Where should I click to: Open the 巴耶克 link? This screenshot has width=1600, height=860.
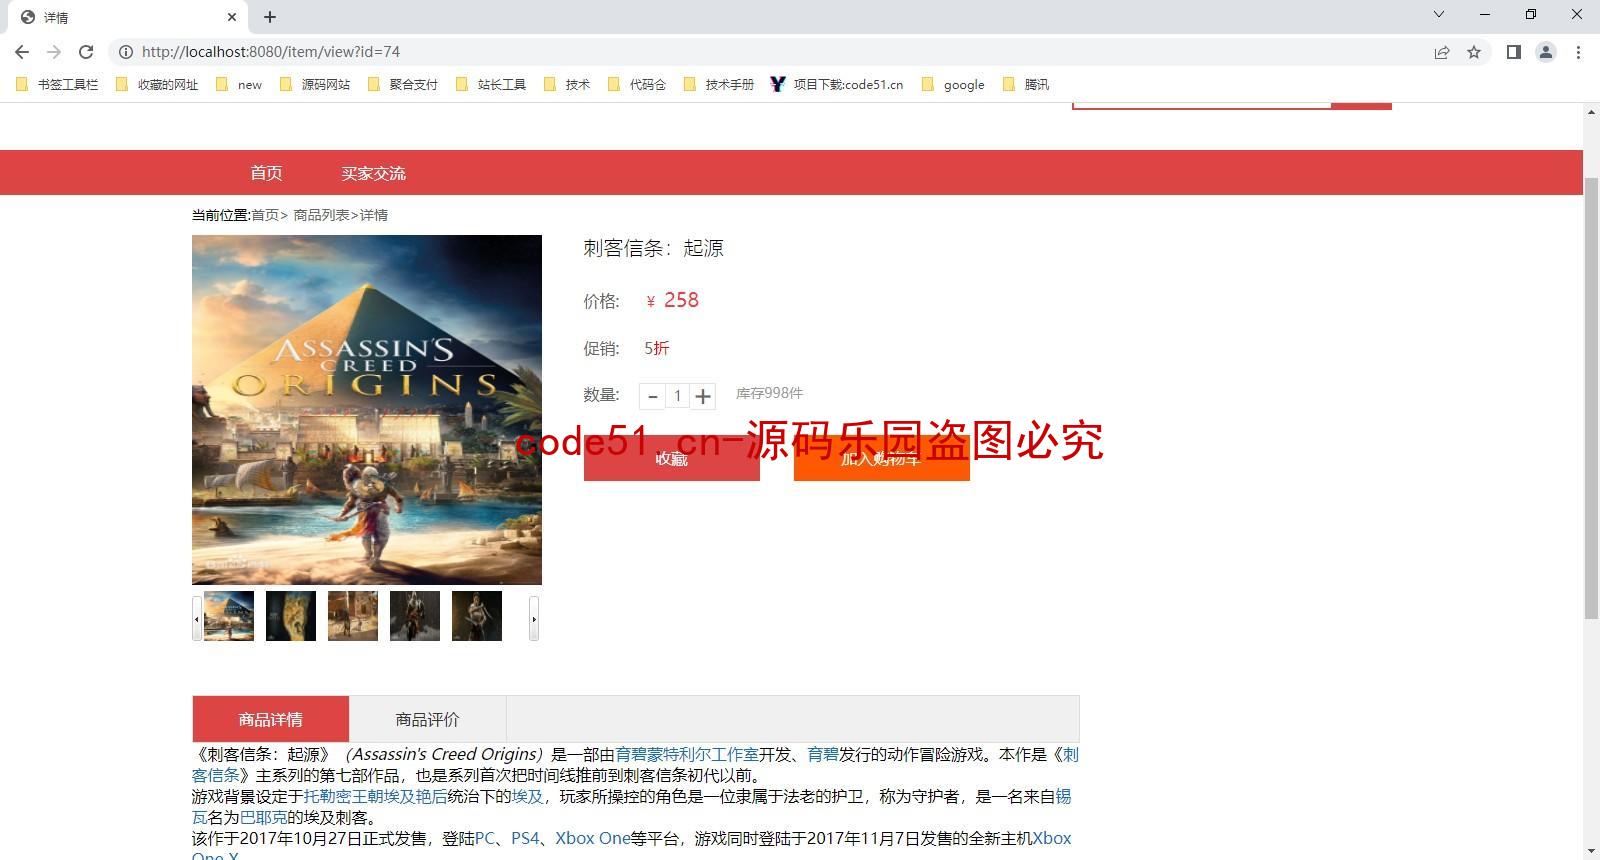point(263,818)
